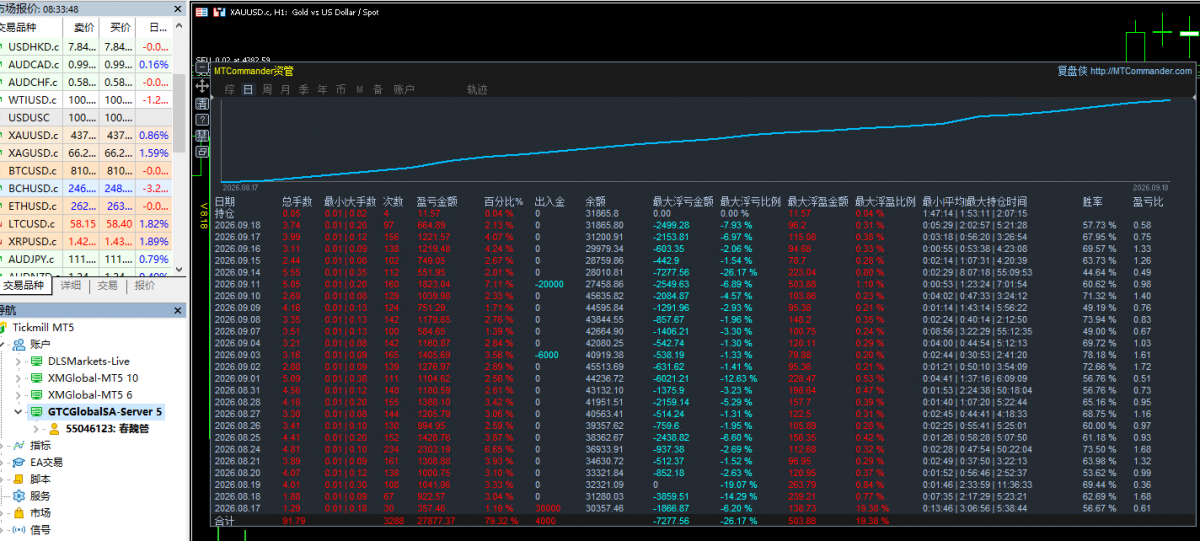
Task: Open the question-mark help icon on the MTCommander sidebar
Action: (x=202, y=119)
